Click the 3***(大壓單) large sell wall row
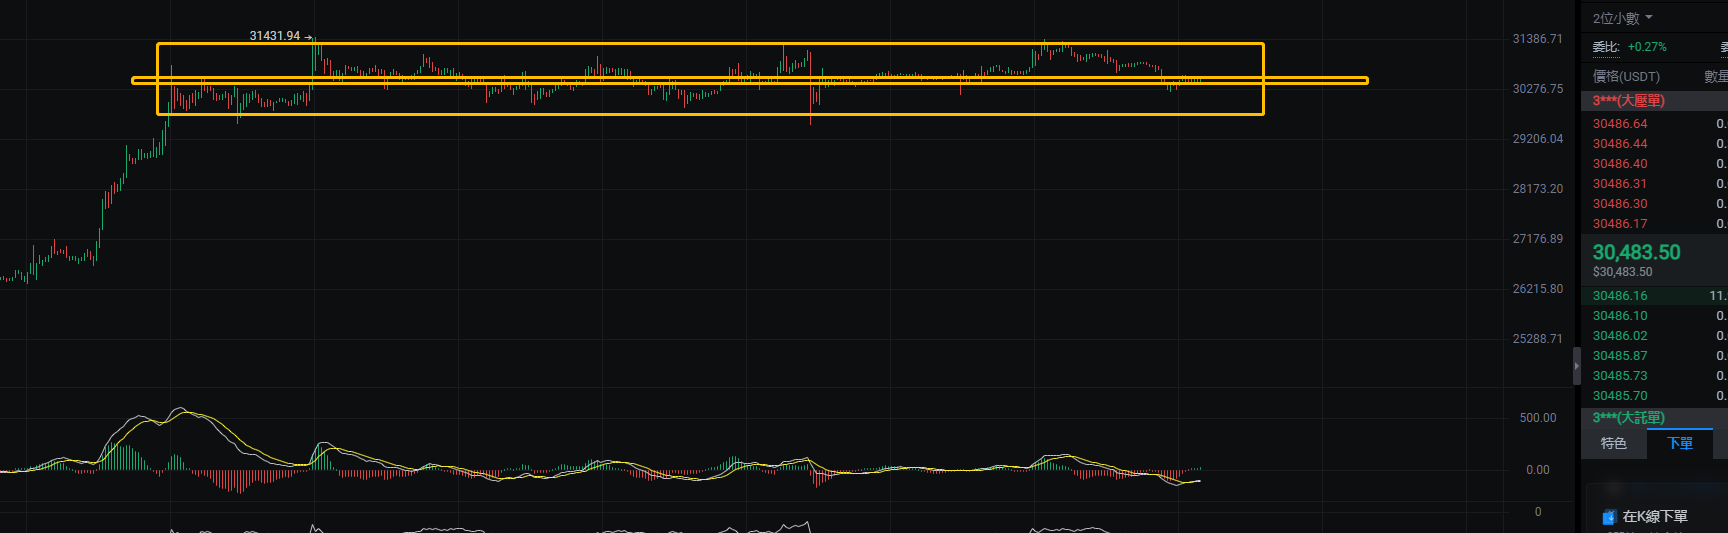1728x533 pixels. (x=1654, y=101)
